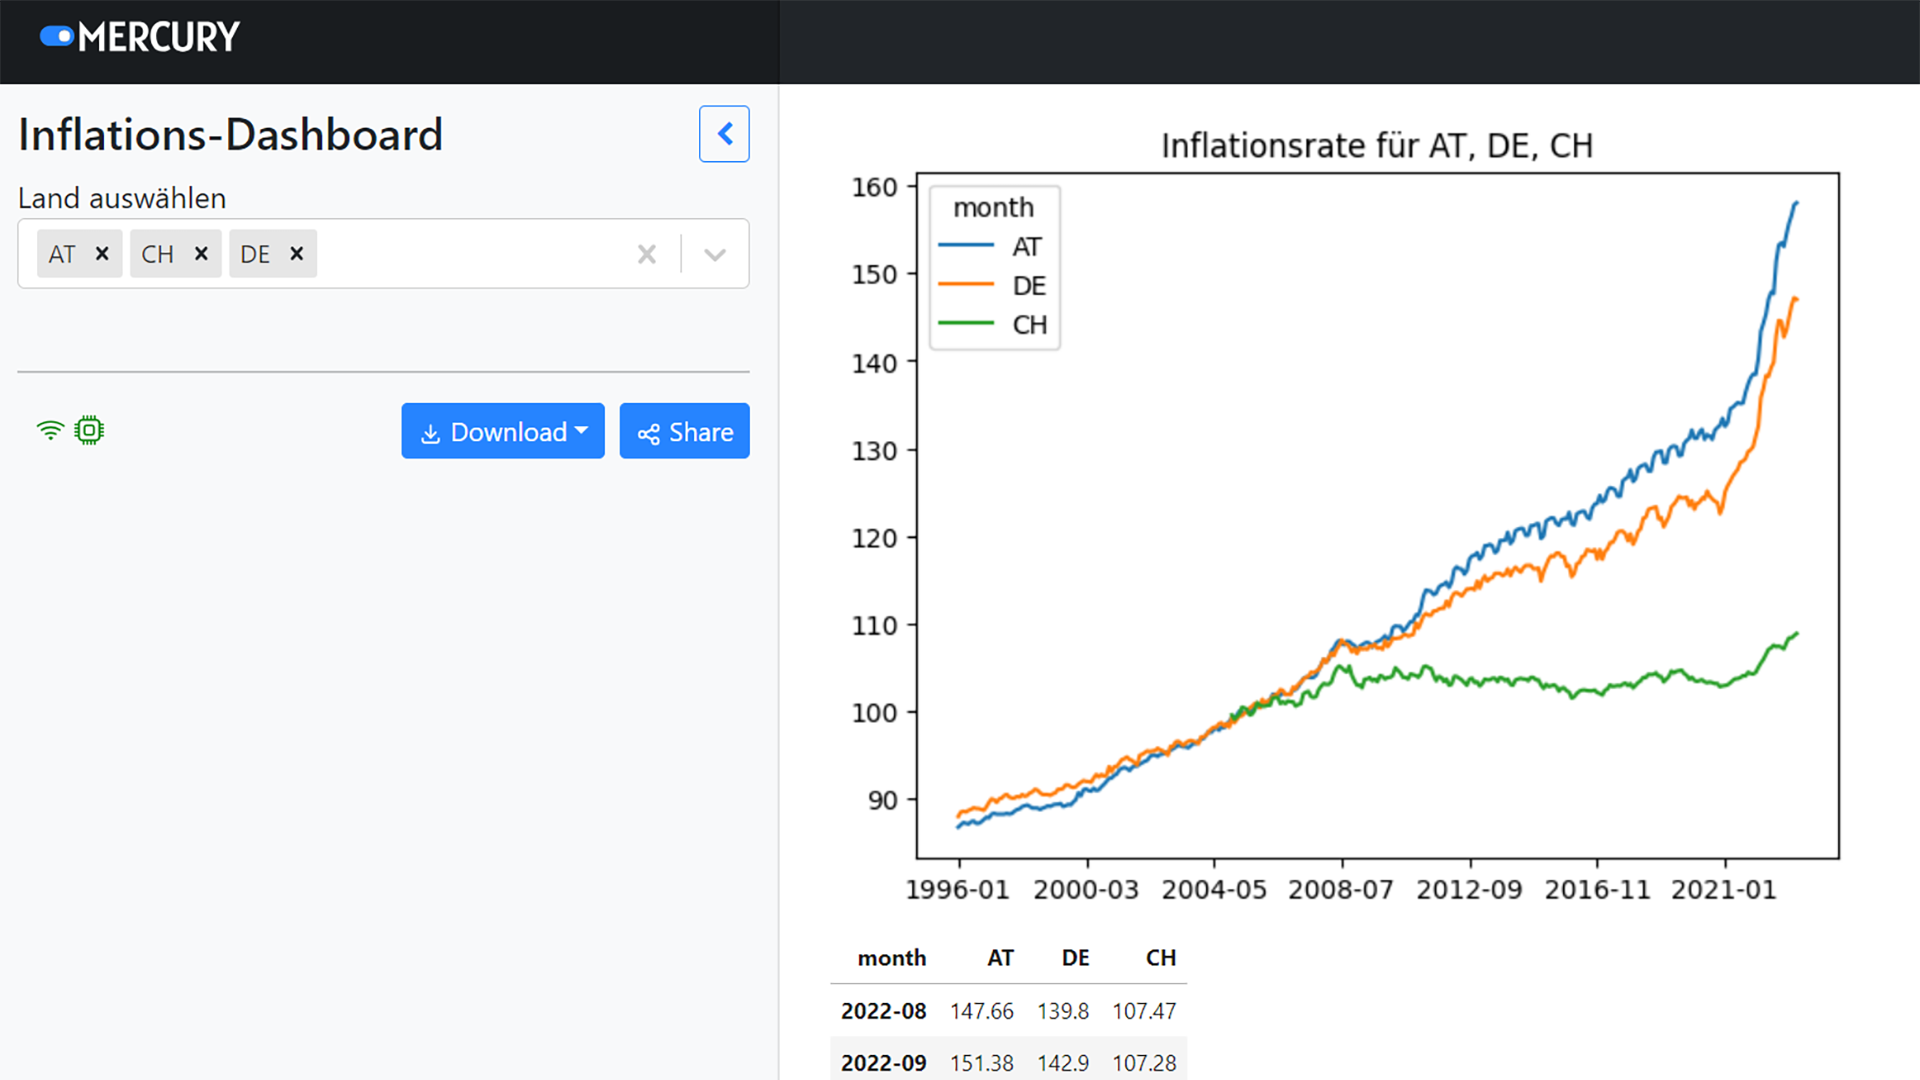The width and height of the screenshot is (1920, 1080).
Task: Click the Mercury logo toggle icon
Action: click(x=57, y=37)
